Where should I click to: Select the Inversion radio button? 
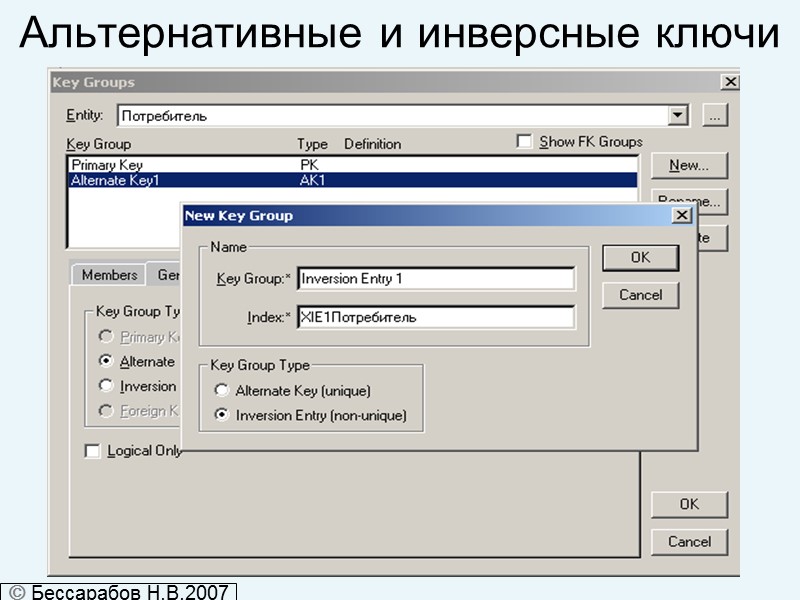(x=106, y=386)
